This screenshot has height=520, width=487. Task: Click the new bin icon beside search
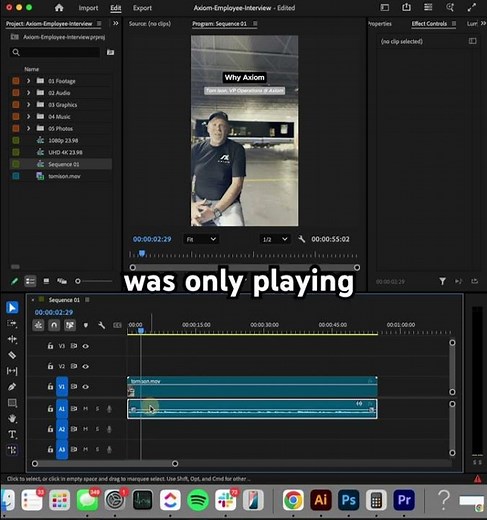[110, 52]
